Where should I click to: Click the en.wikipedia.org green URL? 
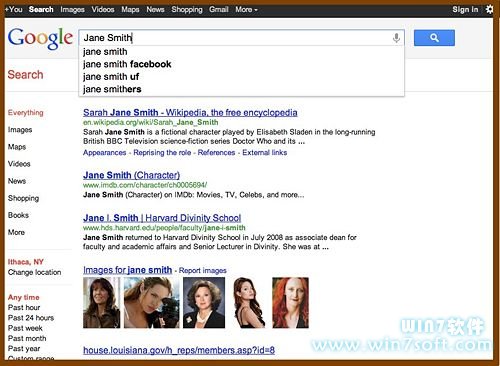coord(151,122)
